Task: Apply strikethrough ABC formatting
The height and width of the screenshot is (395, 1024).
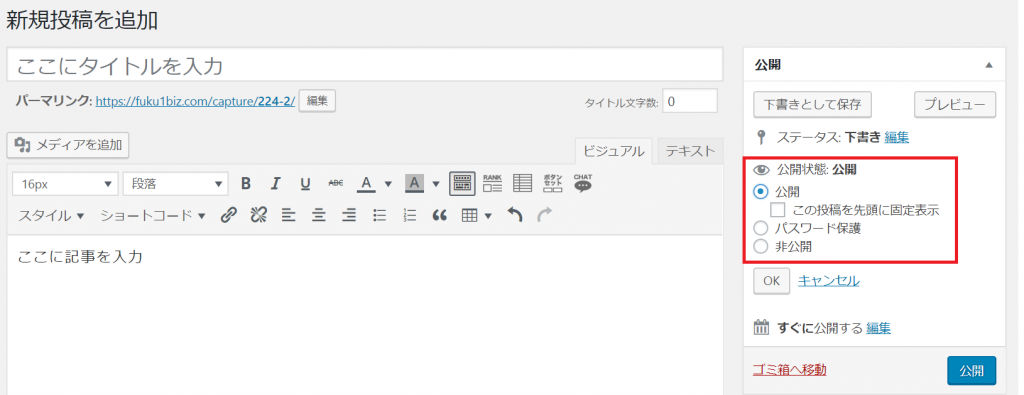Action: (336, 183)
